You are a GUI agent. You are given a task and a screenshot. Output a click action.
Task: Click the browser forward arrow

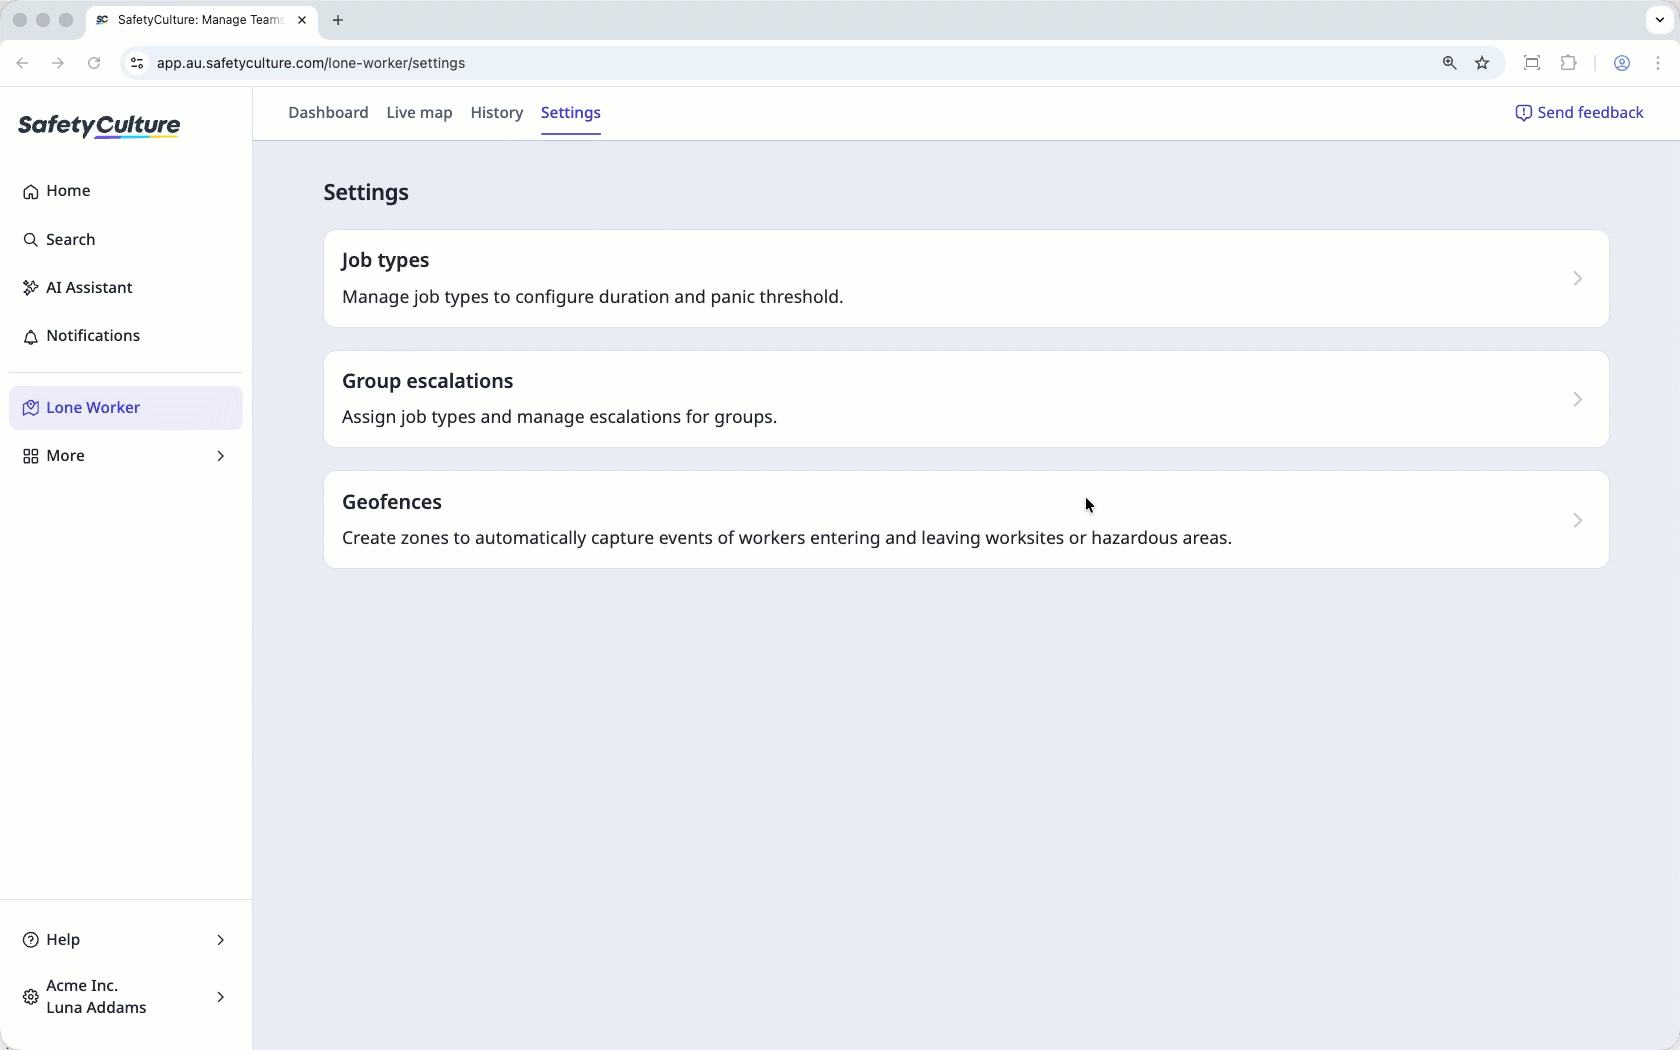tap(58, 63)
